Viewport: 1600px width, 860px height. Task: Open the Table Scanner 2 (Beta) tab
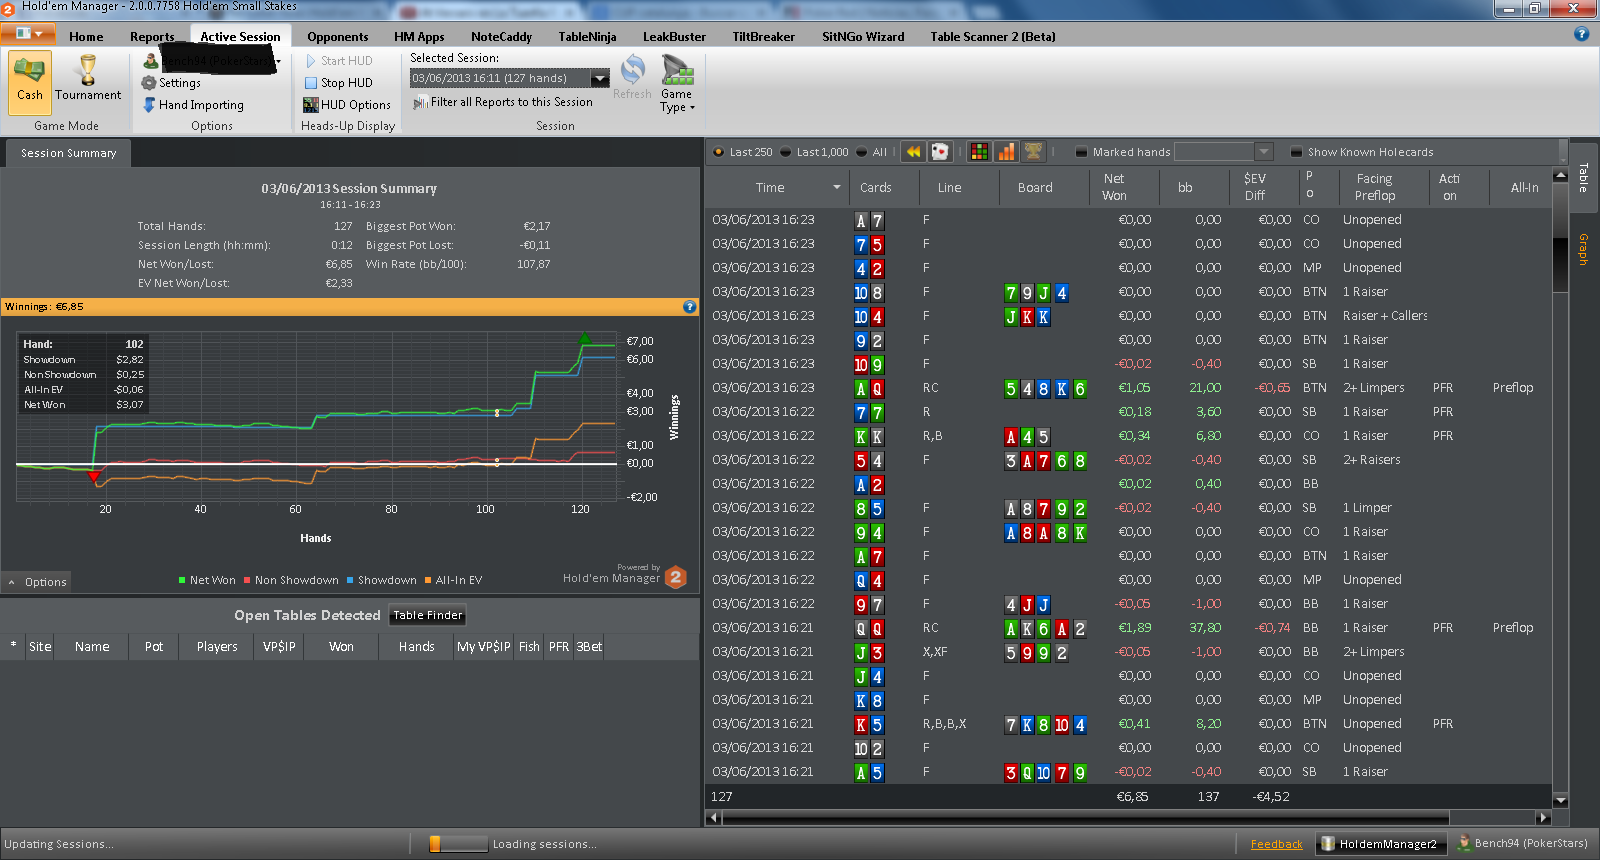992,37
